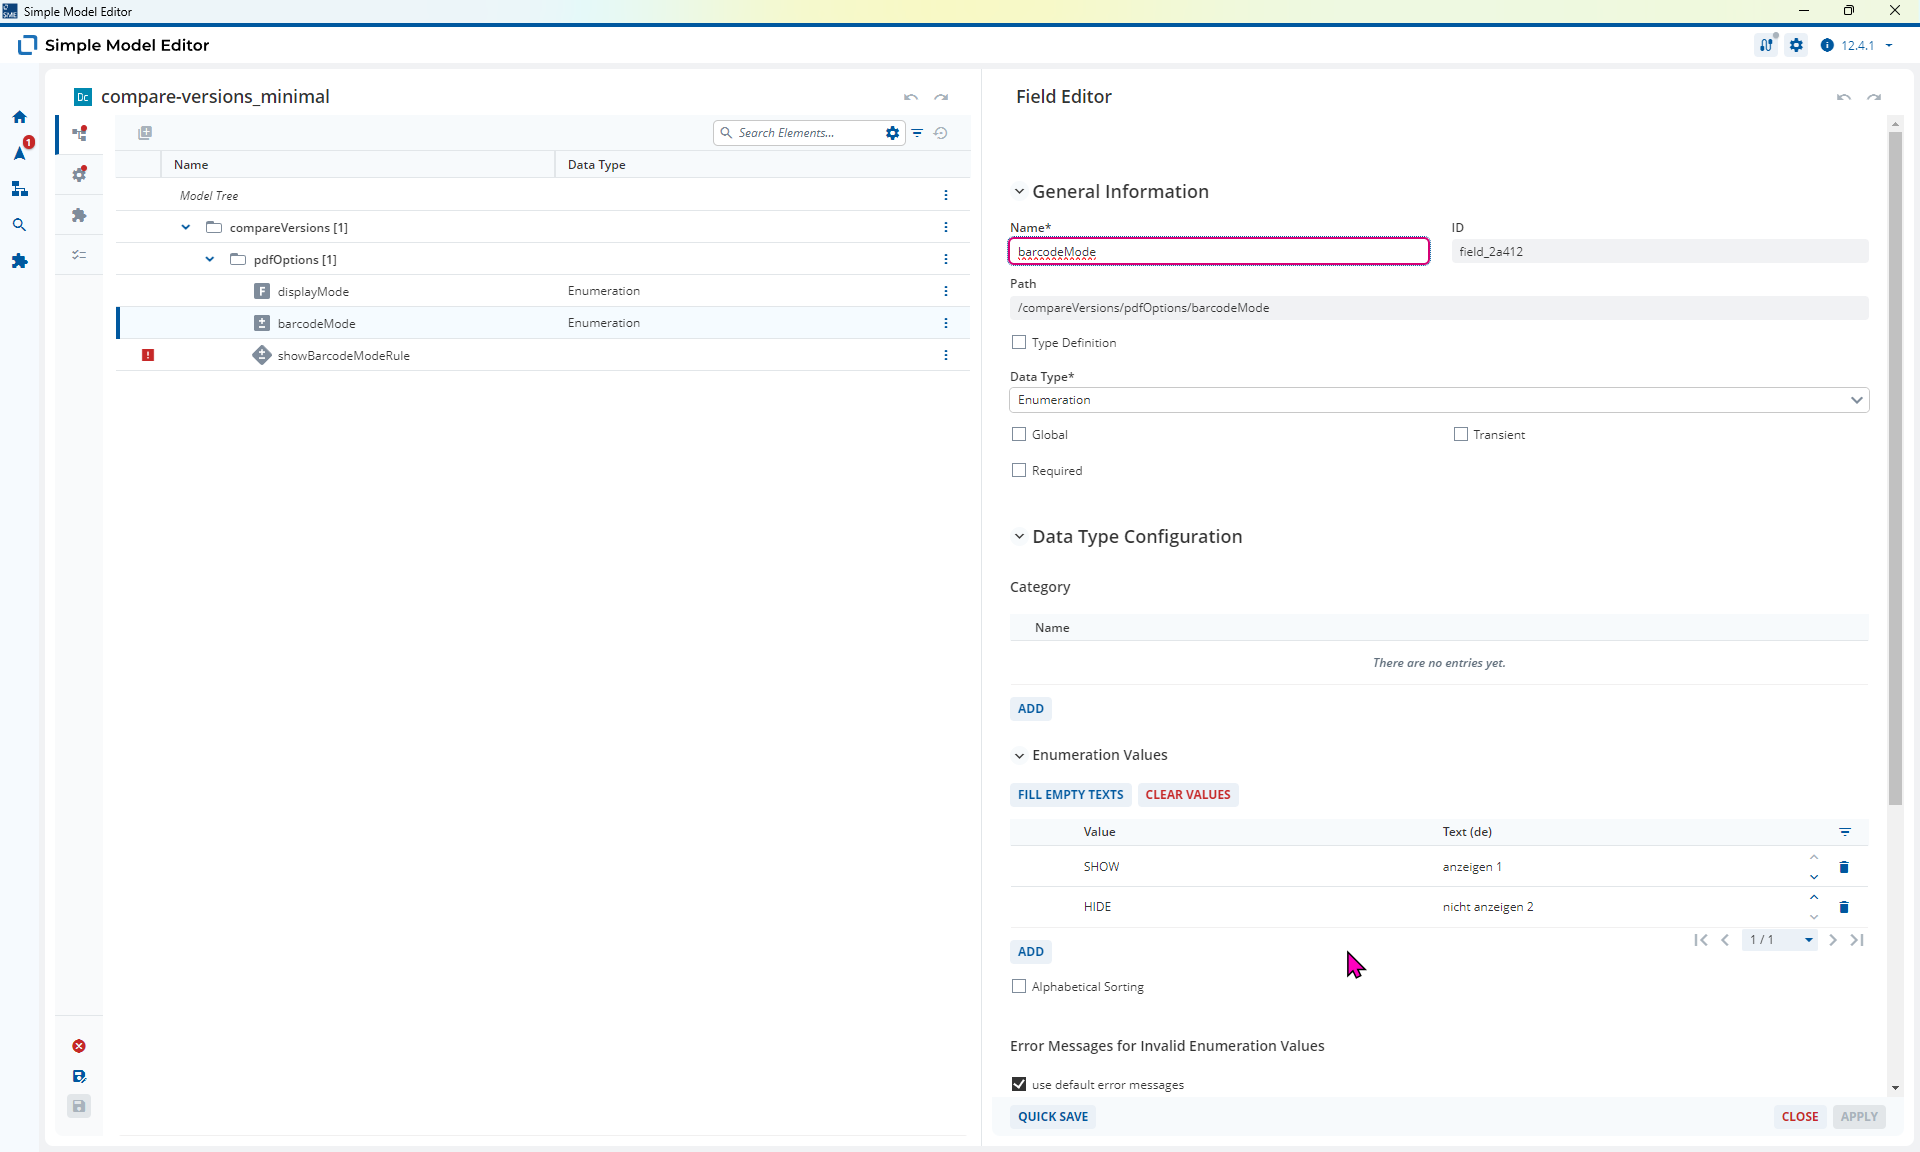Switch to the model tree tab
The width and height of the screenshot is (1920, 1152).
pos(80,133)
